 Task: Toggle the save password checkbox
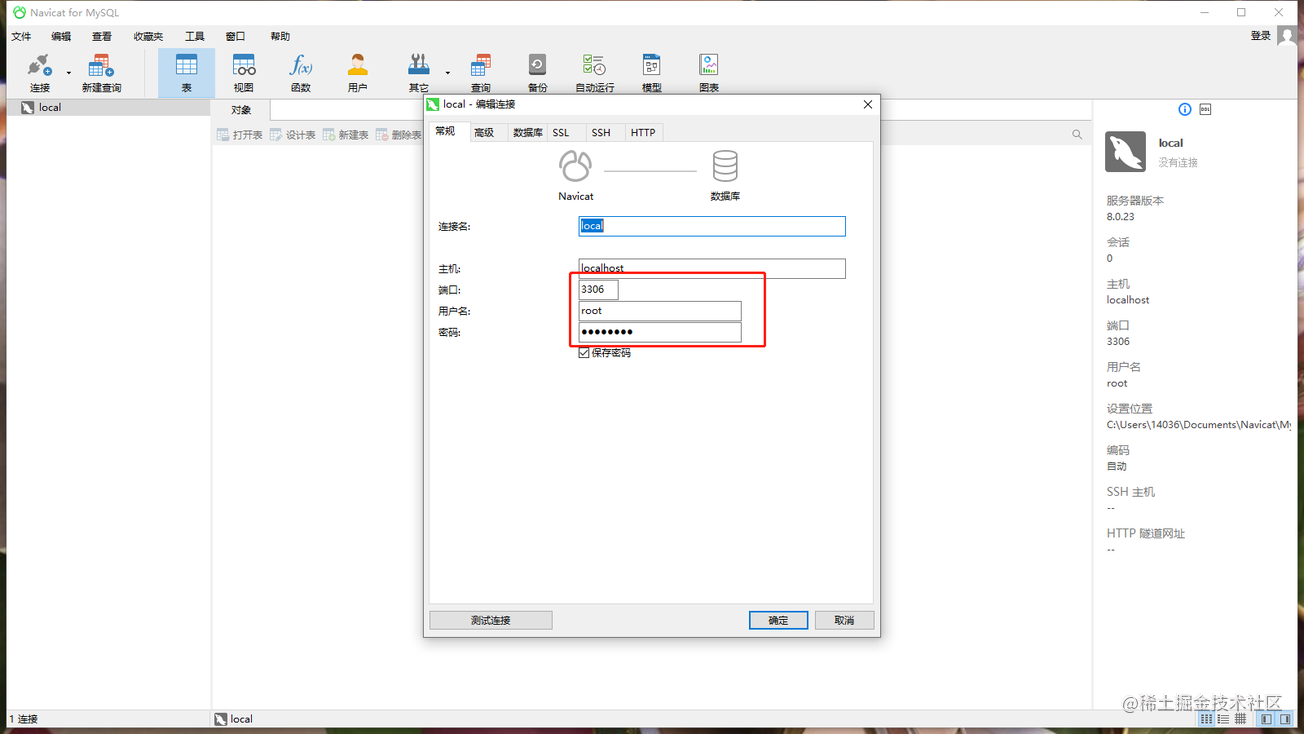(x=584, y=353)
